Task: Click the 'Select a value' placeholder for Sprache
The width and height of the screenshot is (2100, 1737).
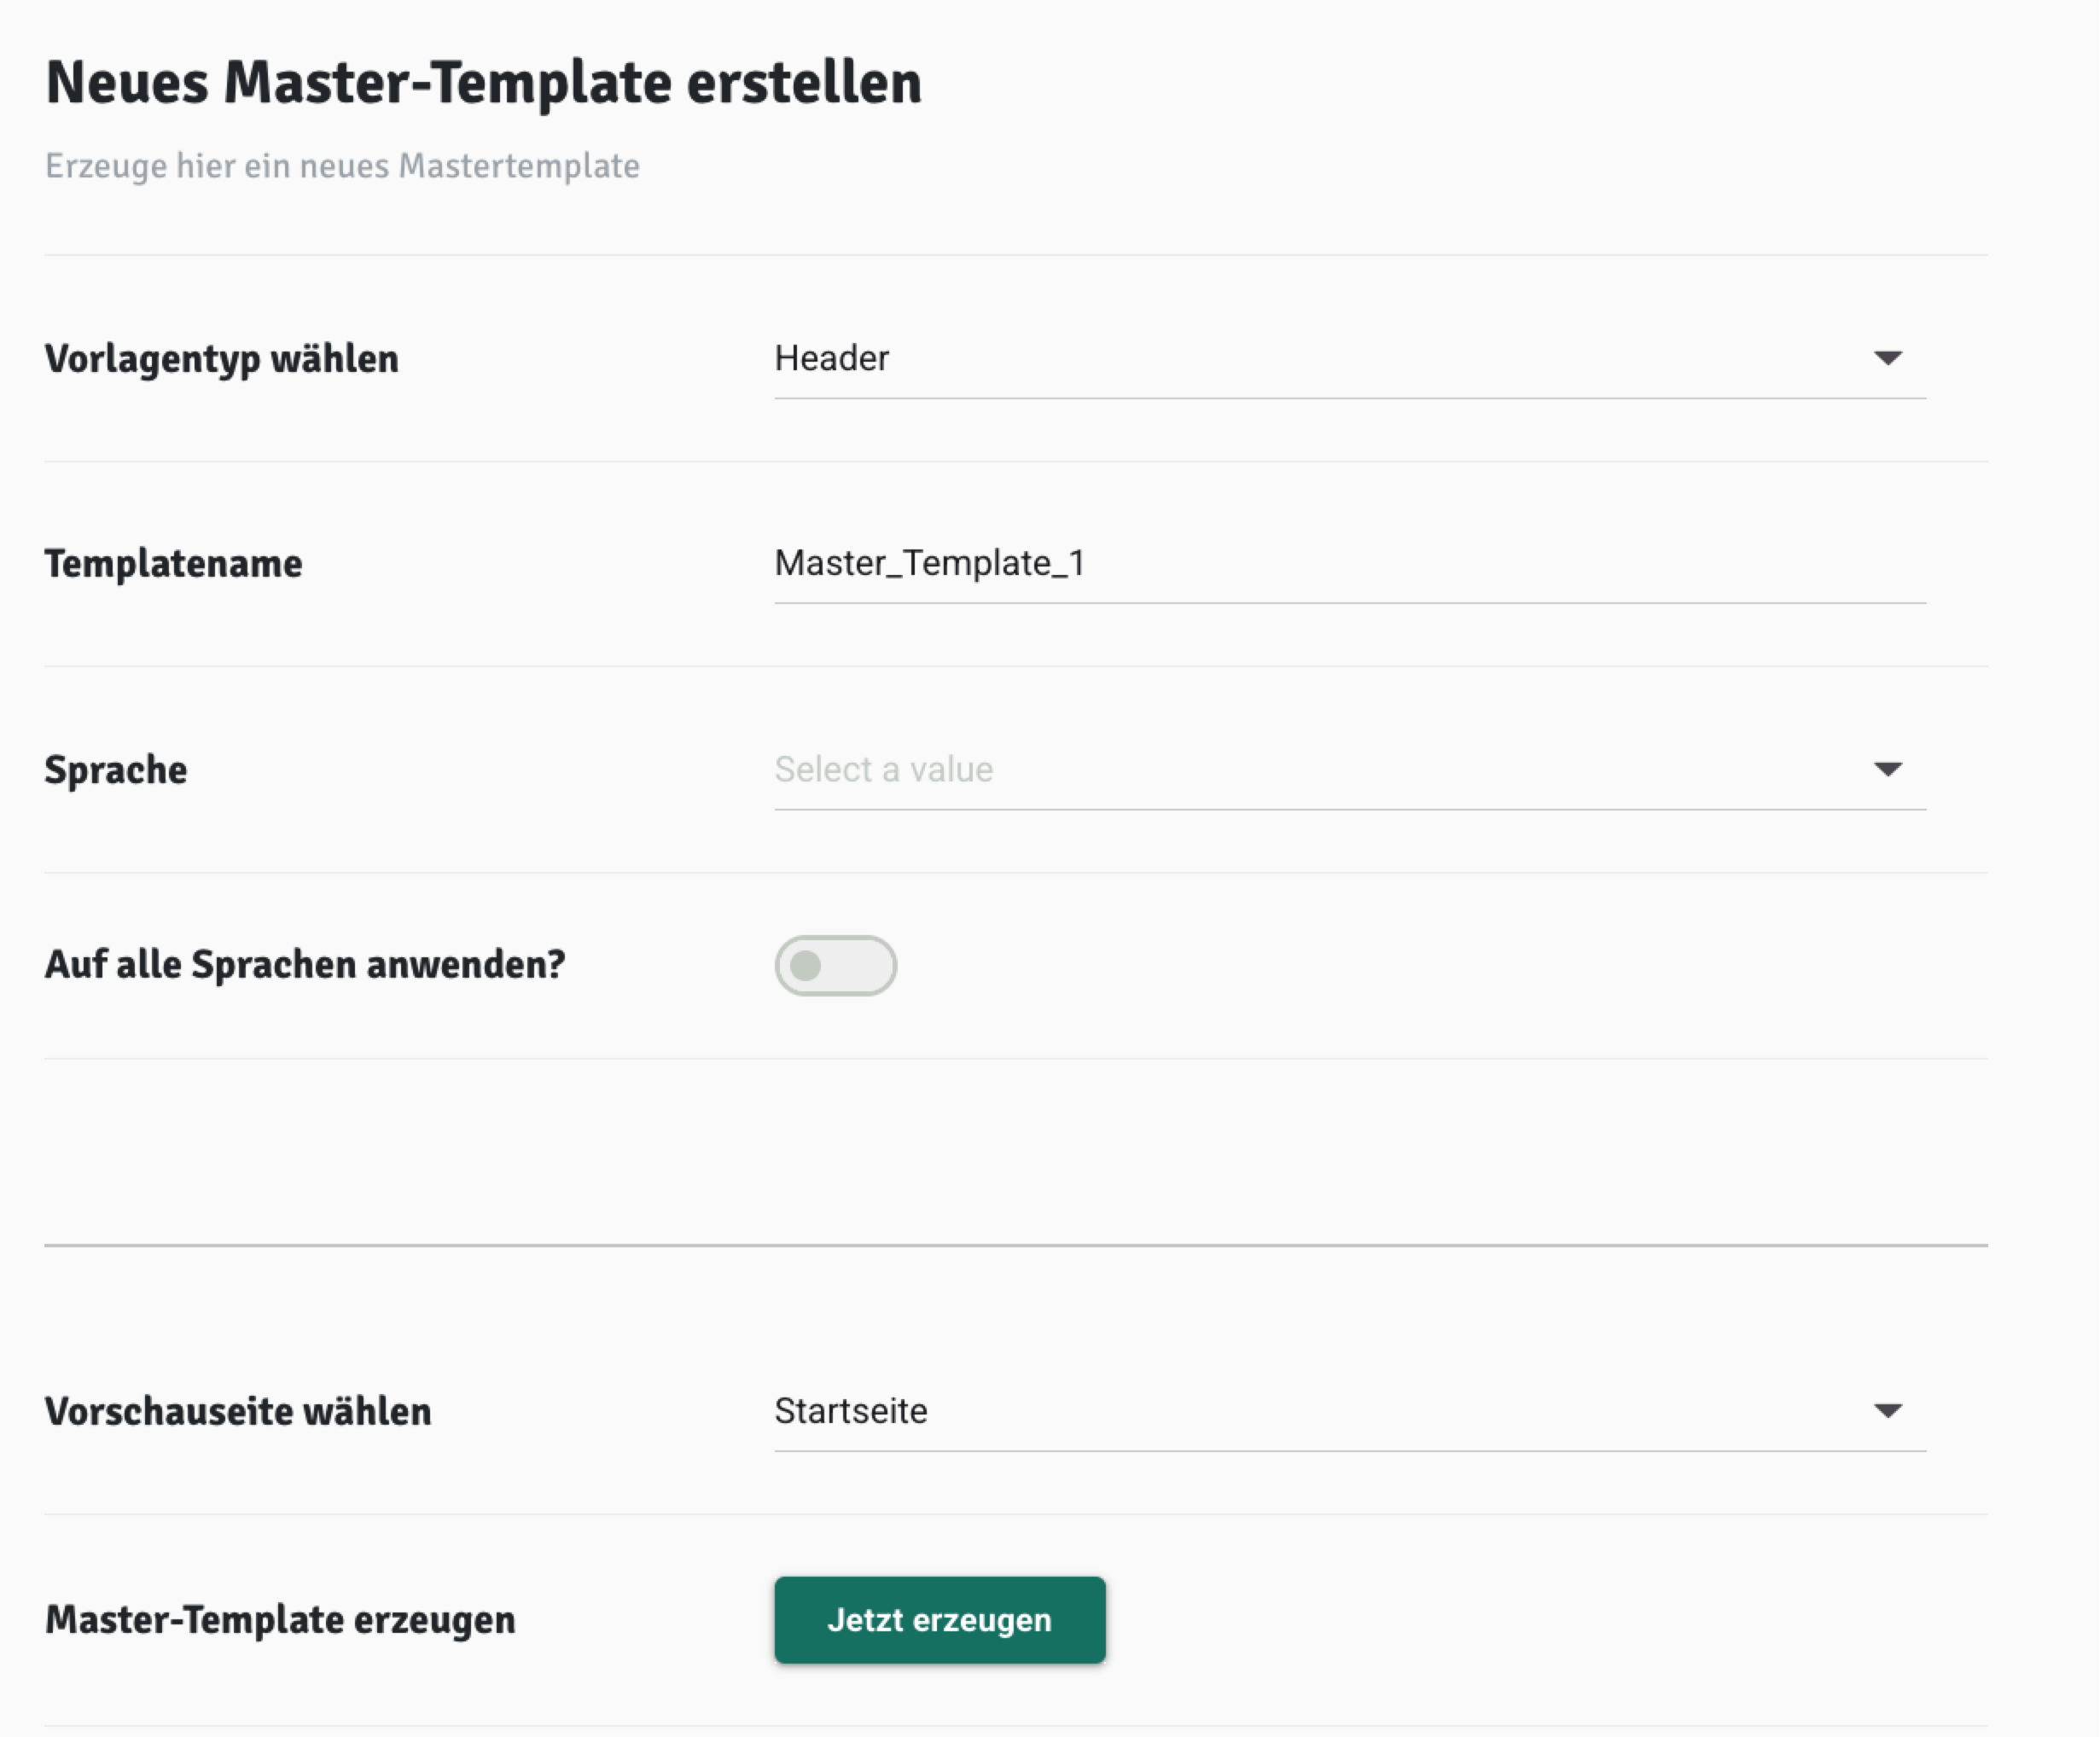Action: tap(882, 769)
